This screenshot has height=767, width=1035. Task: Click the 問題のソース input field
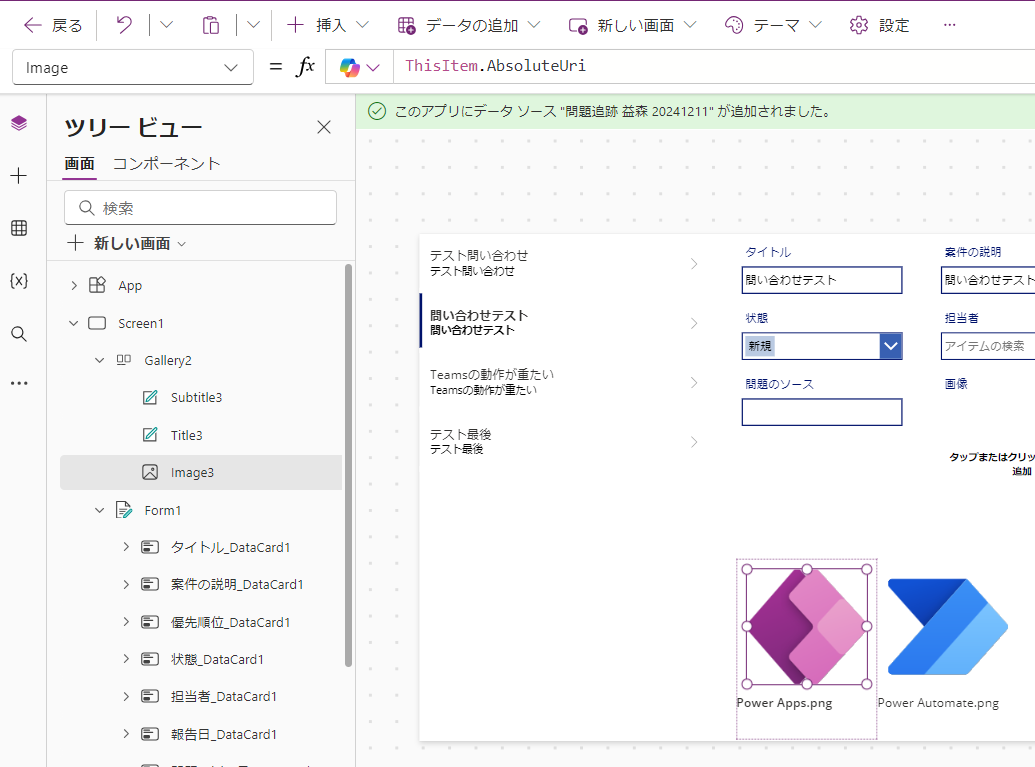[822, 412]
